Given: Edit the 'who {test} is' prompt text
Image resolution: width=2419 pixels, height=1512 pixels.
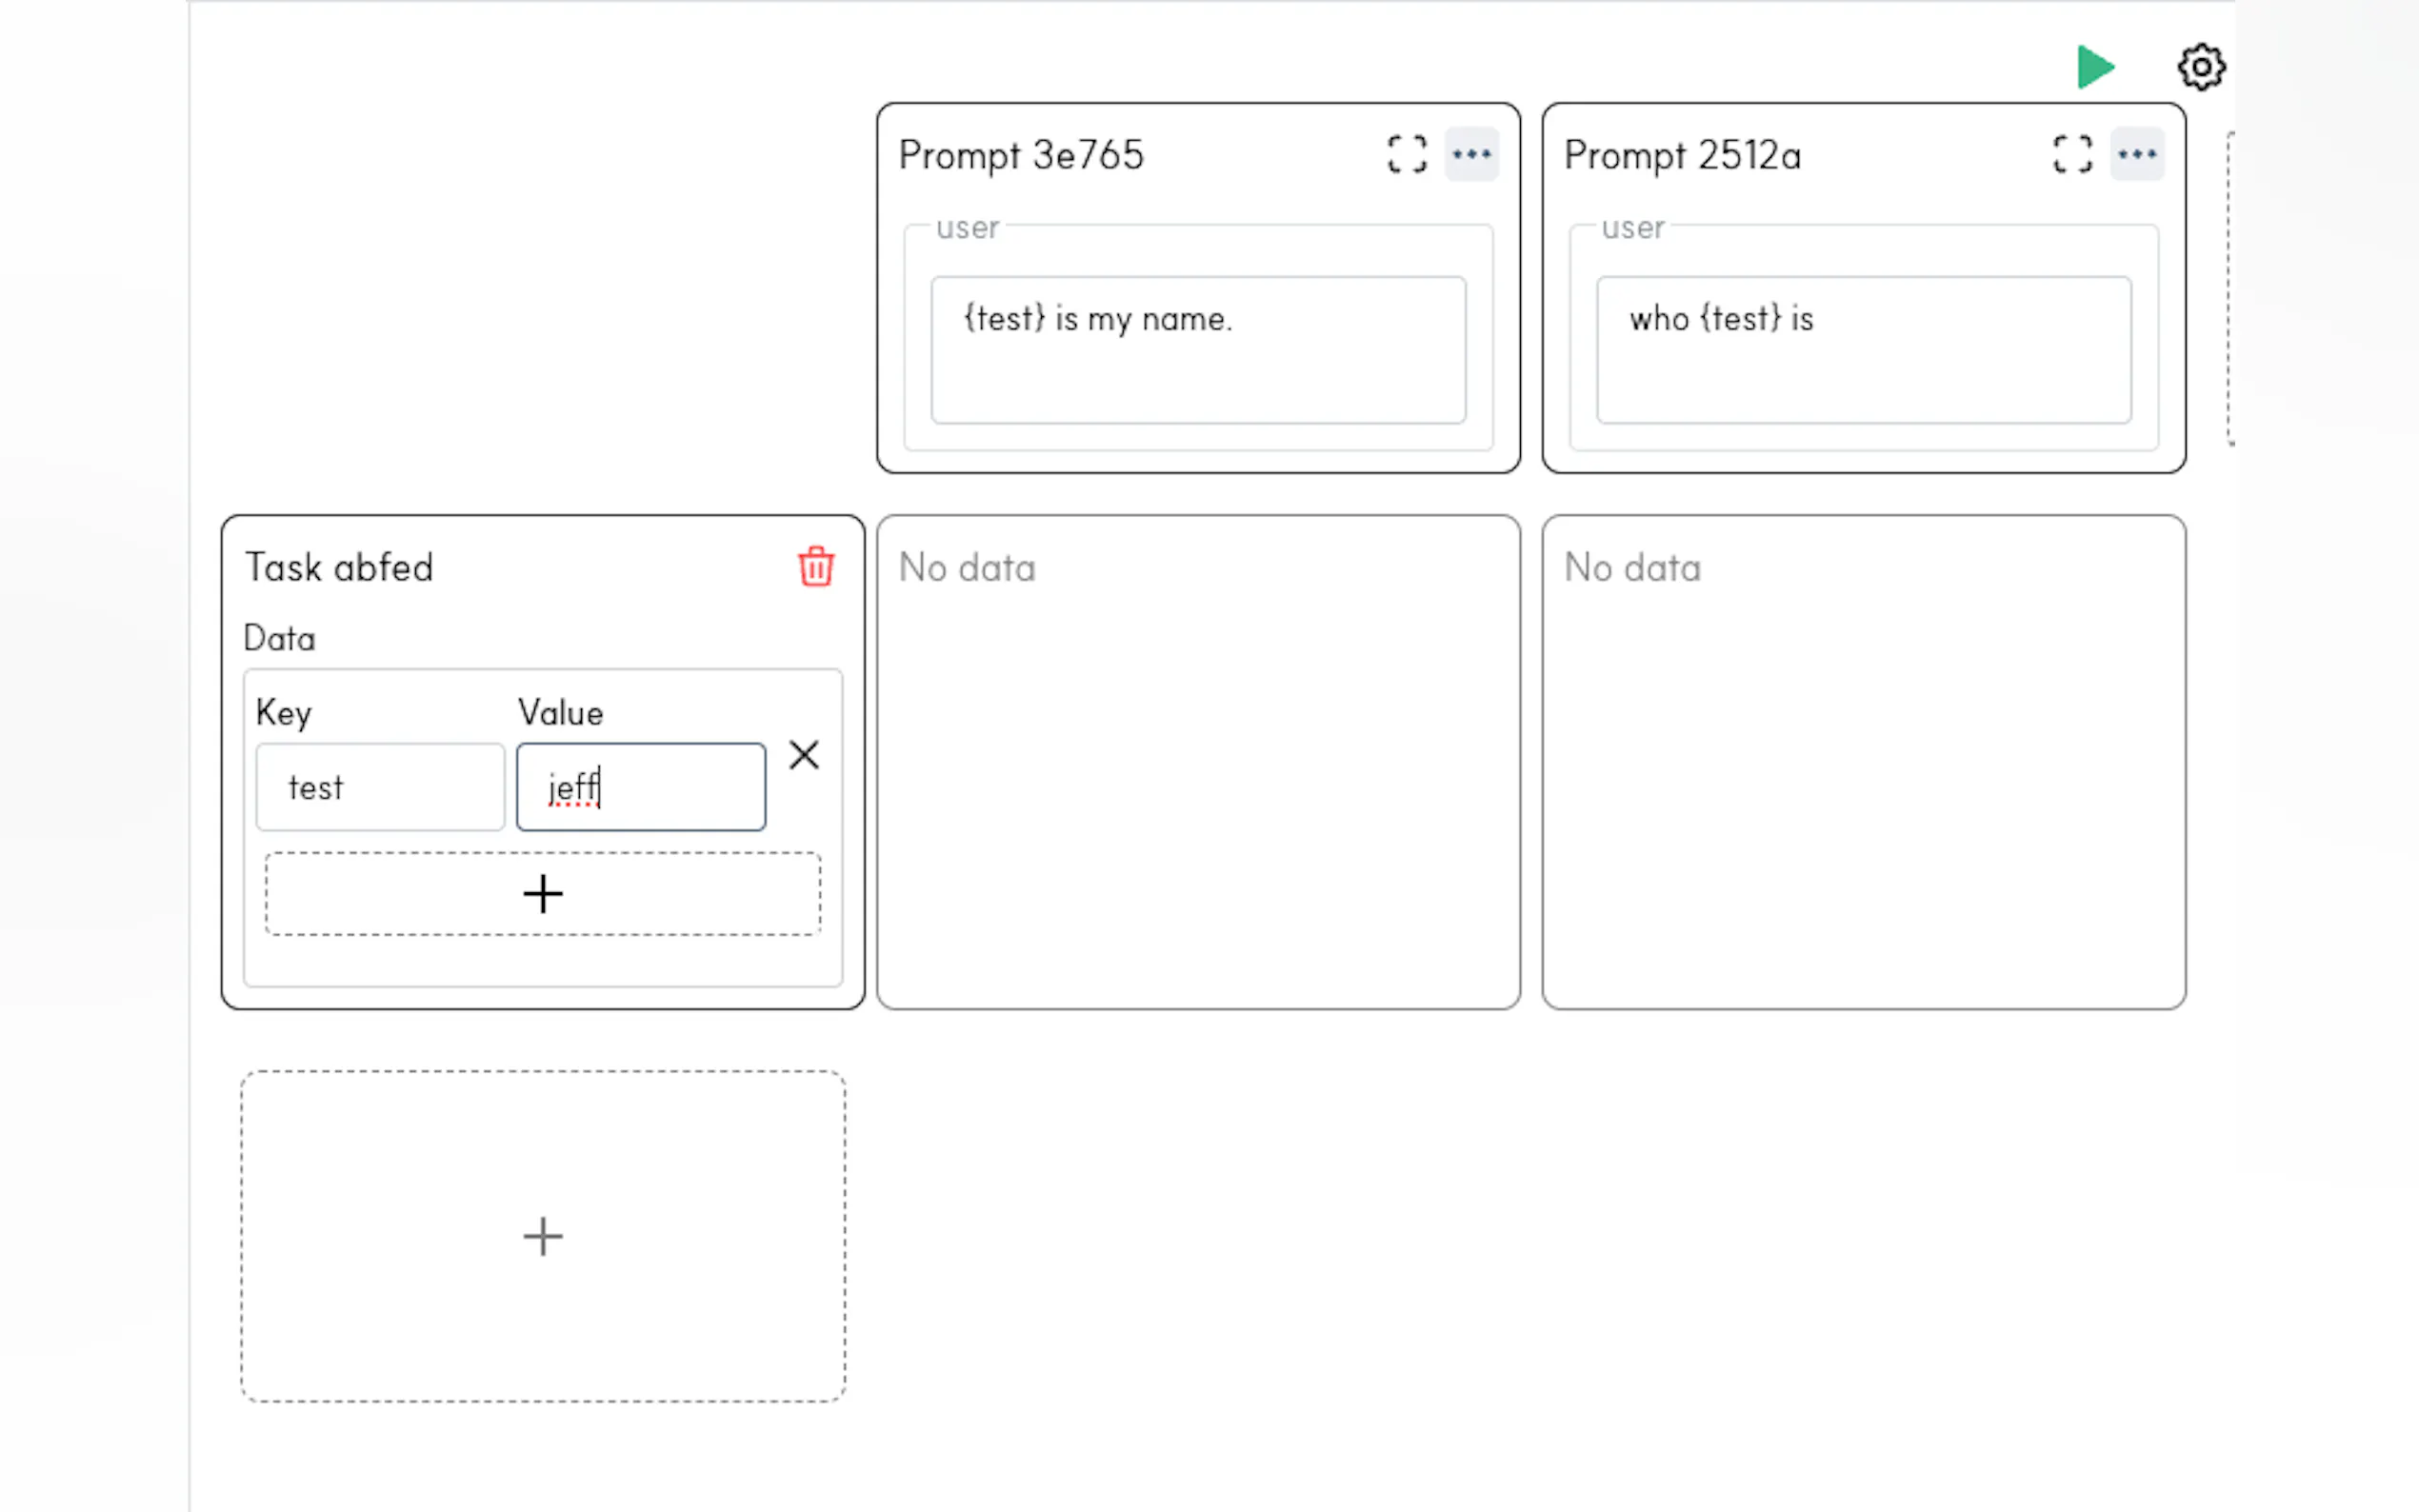Looking at the screenshot, I should tap(1863, 349).
